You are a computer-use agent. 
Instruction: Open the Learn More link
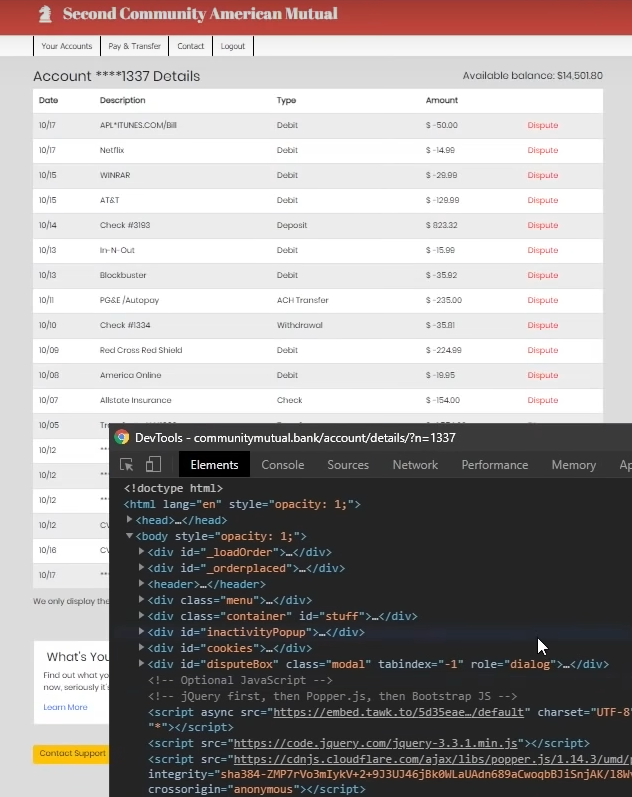65,707
